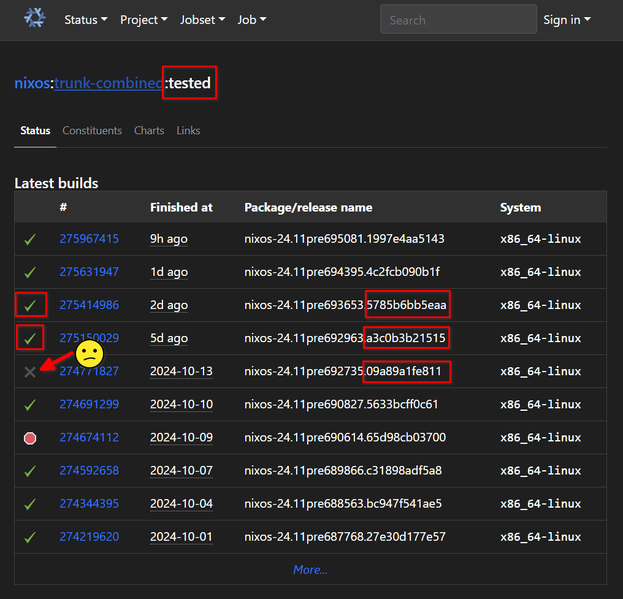Screen dimensions: 623x599
Task: Click green checkmark for build 274219620
Action: point(30,537)
